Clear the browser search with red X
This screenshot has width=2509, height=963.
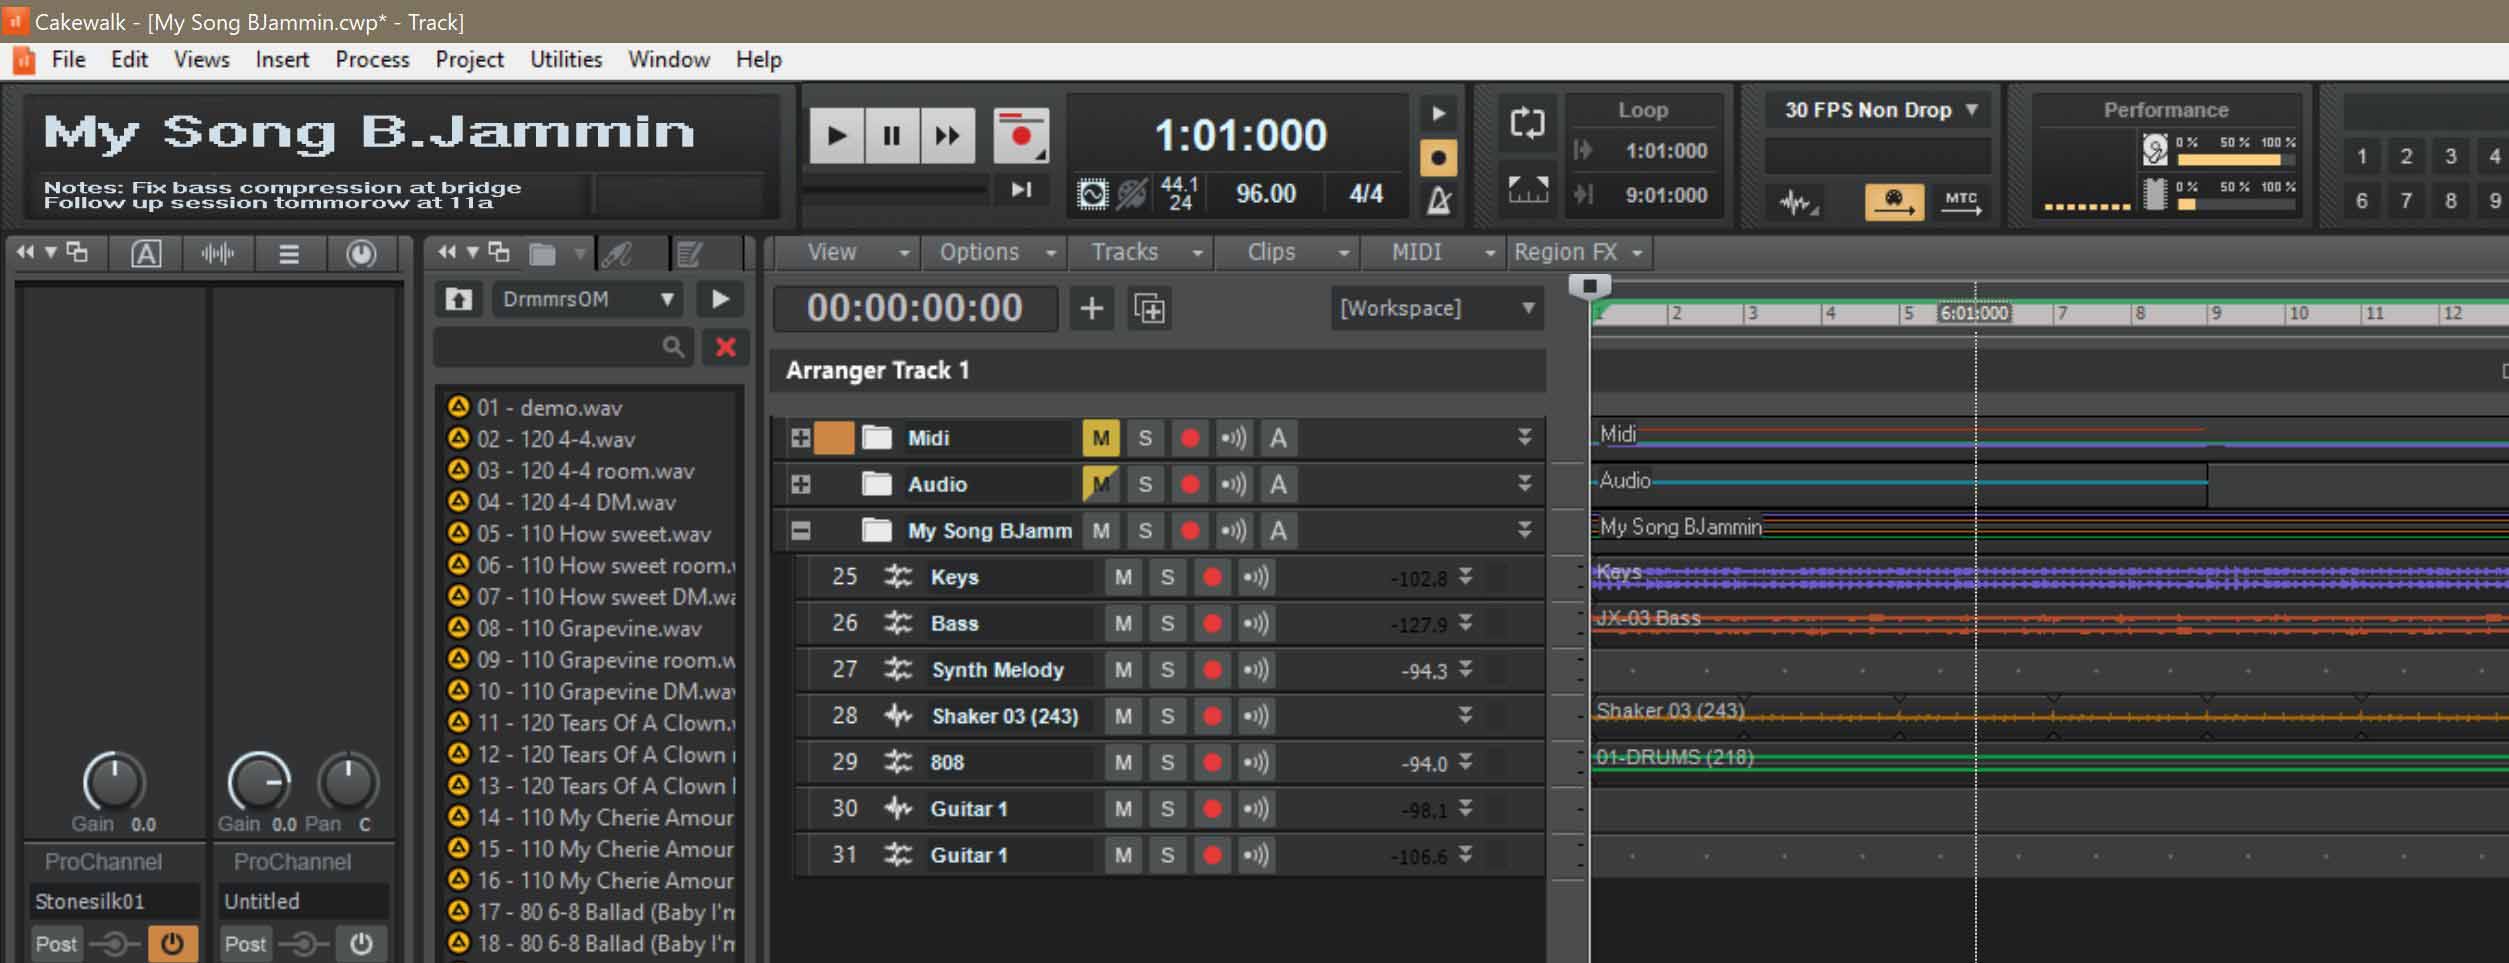tap(725, 347)
